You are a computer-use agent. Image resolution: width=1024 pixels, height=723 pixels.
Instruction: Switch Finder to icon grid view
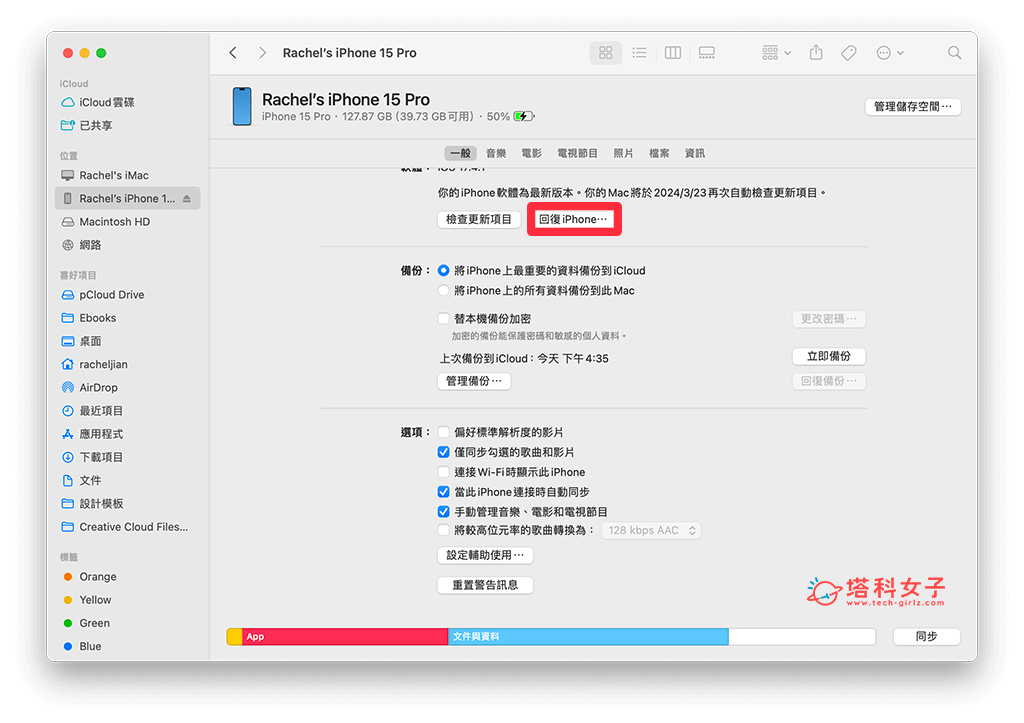605,53
